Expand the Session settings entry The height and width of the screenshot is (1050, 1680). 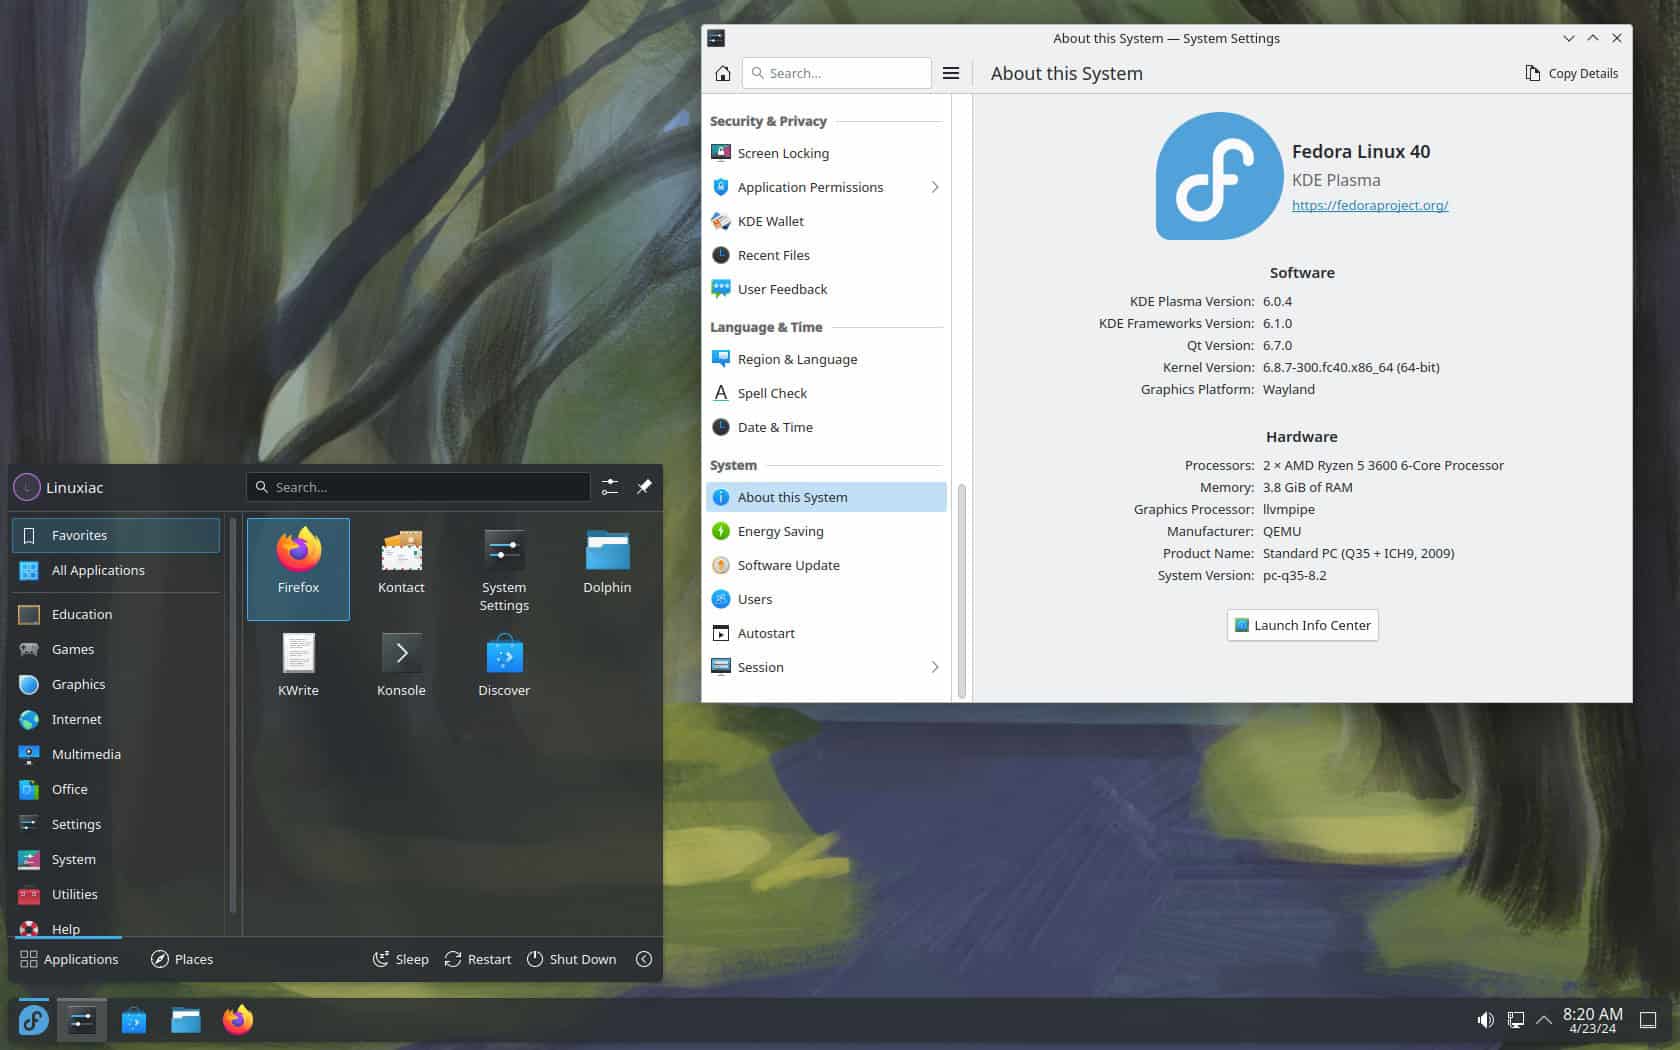tap(935, 667)
